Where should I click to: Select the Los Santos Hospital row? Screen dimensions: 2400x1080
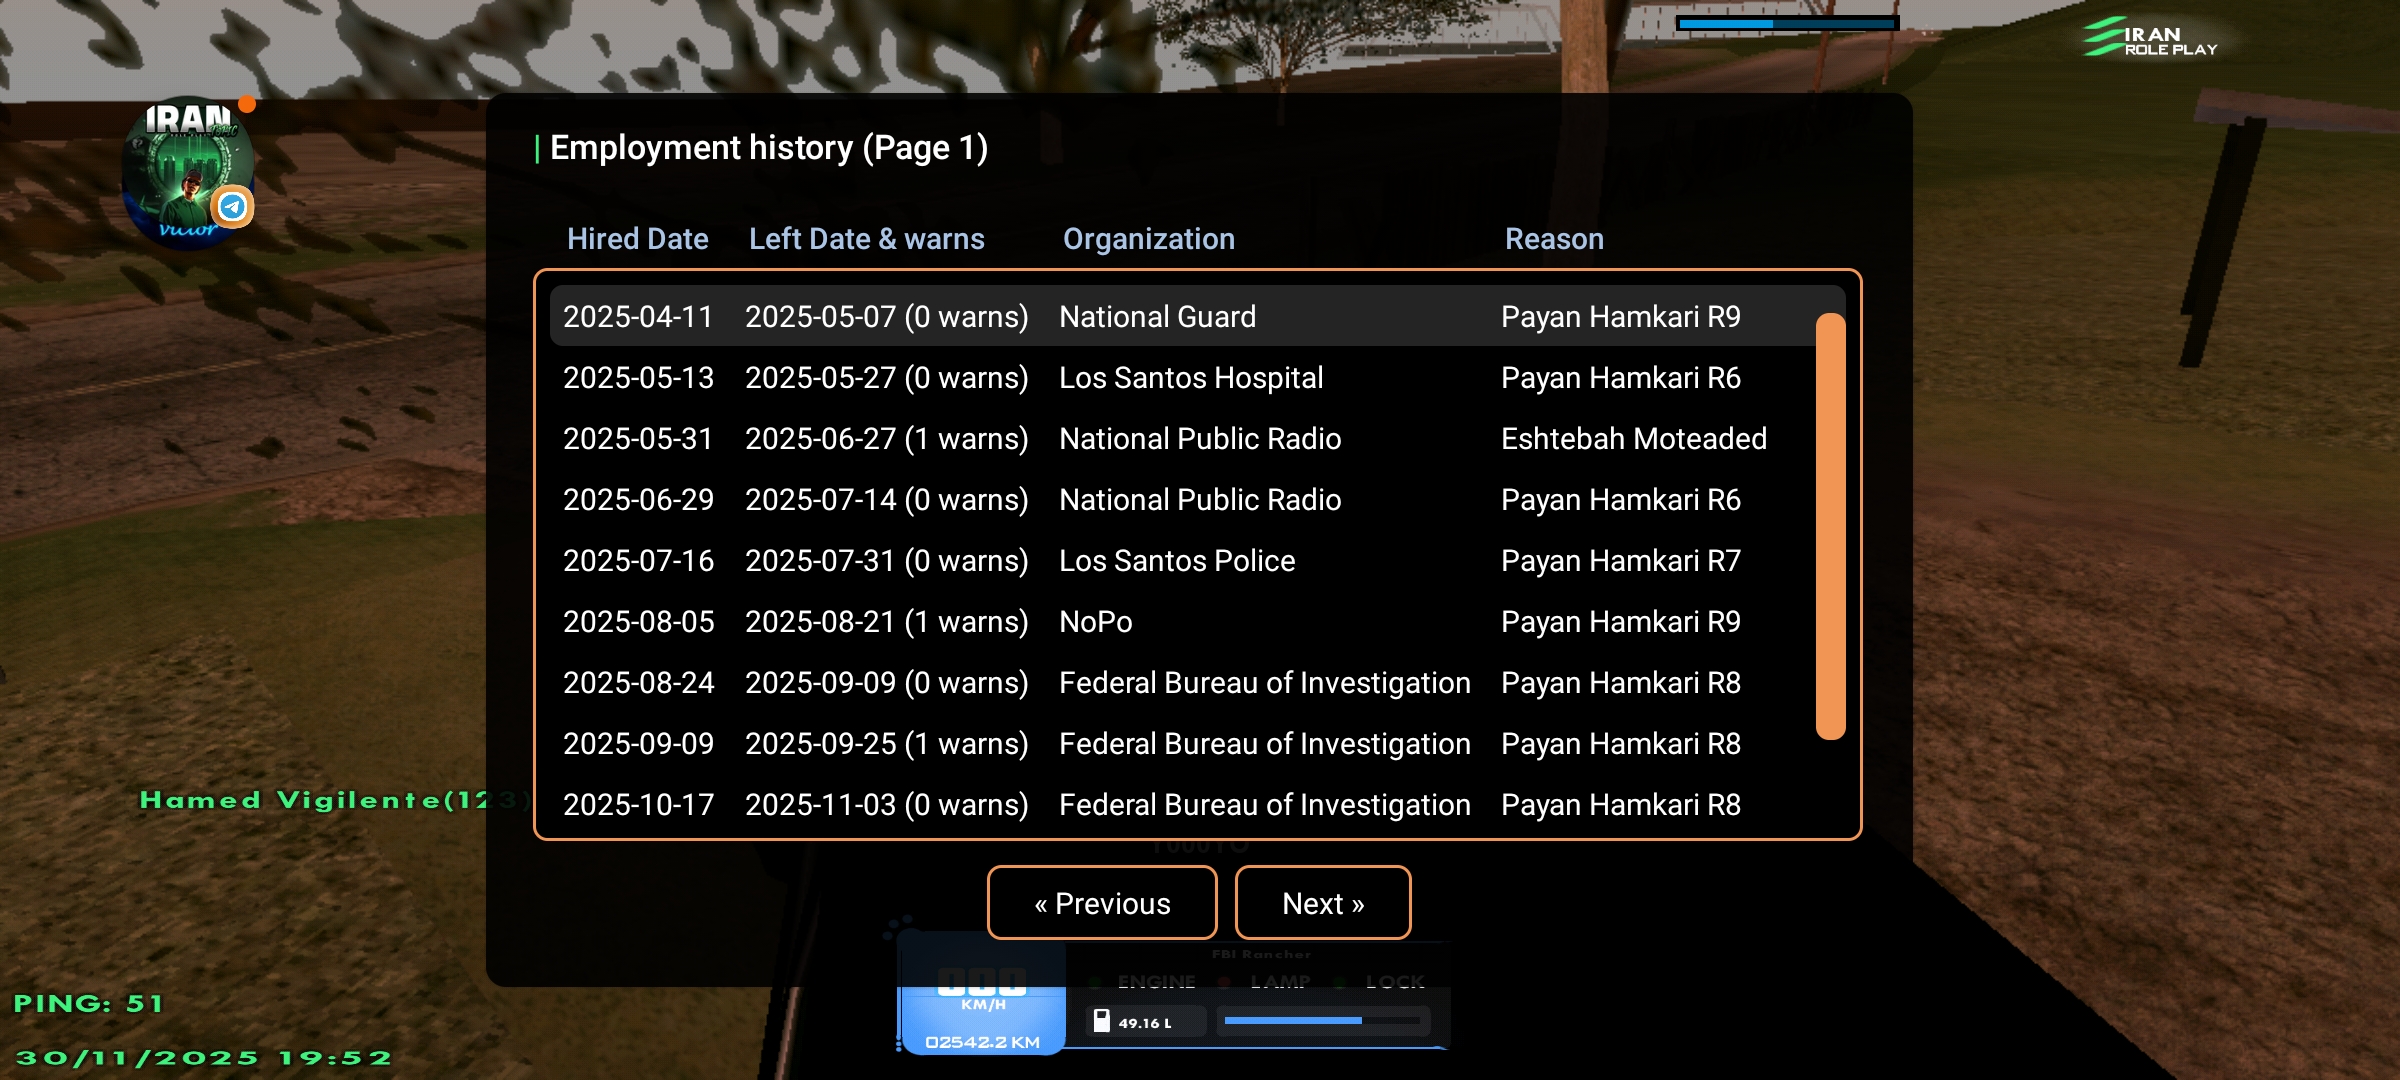pyautogui.click(x=1190, y=378)
